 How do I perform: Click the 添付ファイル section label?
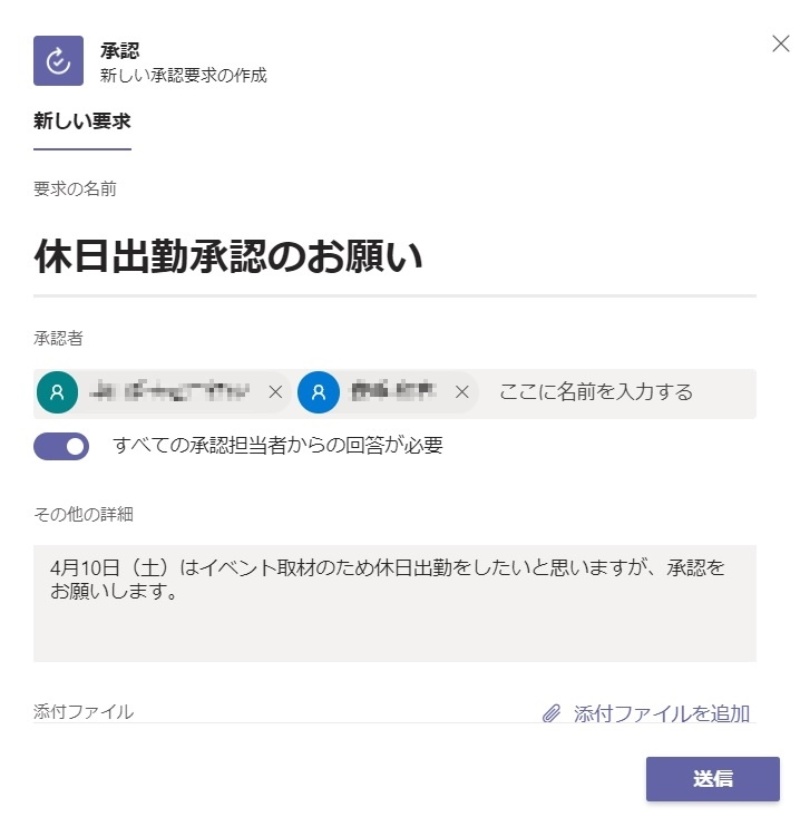[x=83, y=712]
